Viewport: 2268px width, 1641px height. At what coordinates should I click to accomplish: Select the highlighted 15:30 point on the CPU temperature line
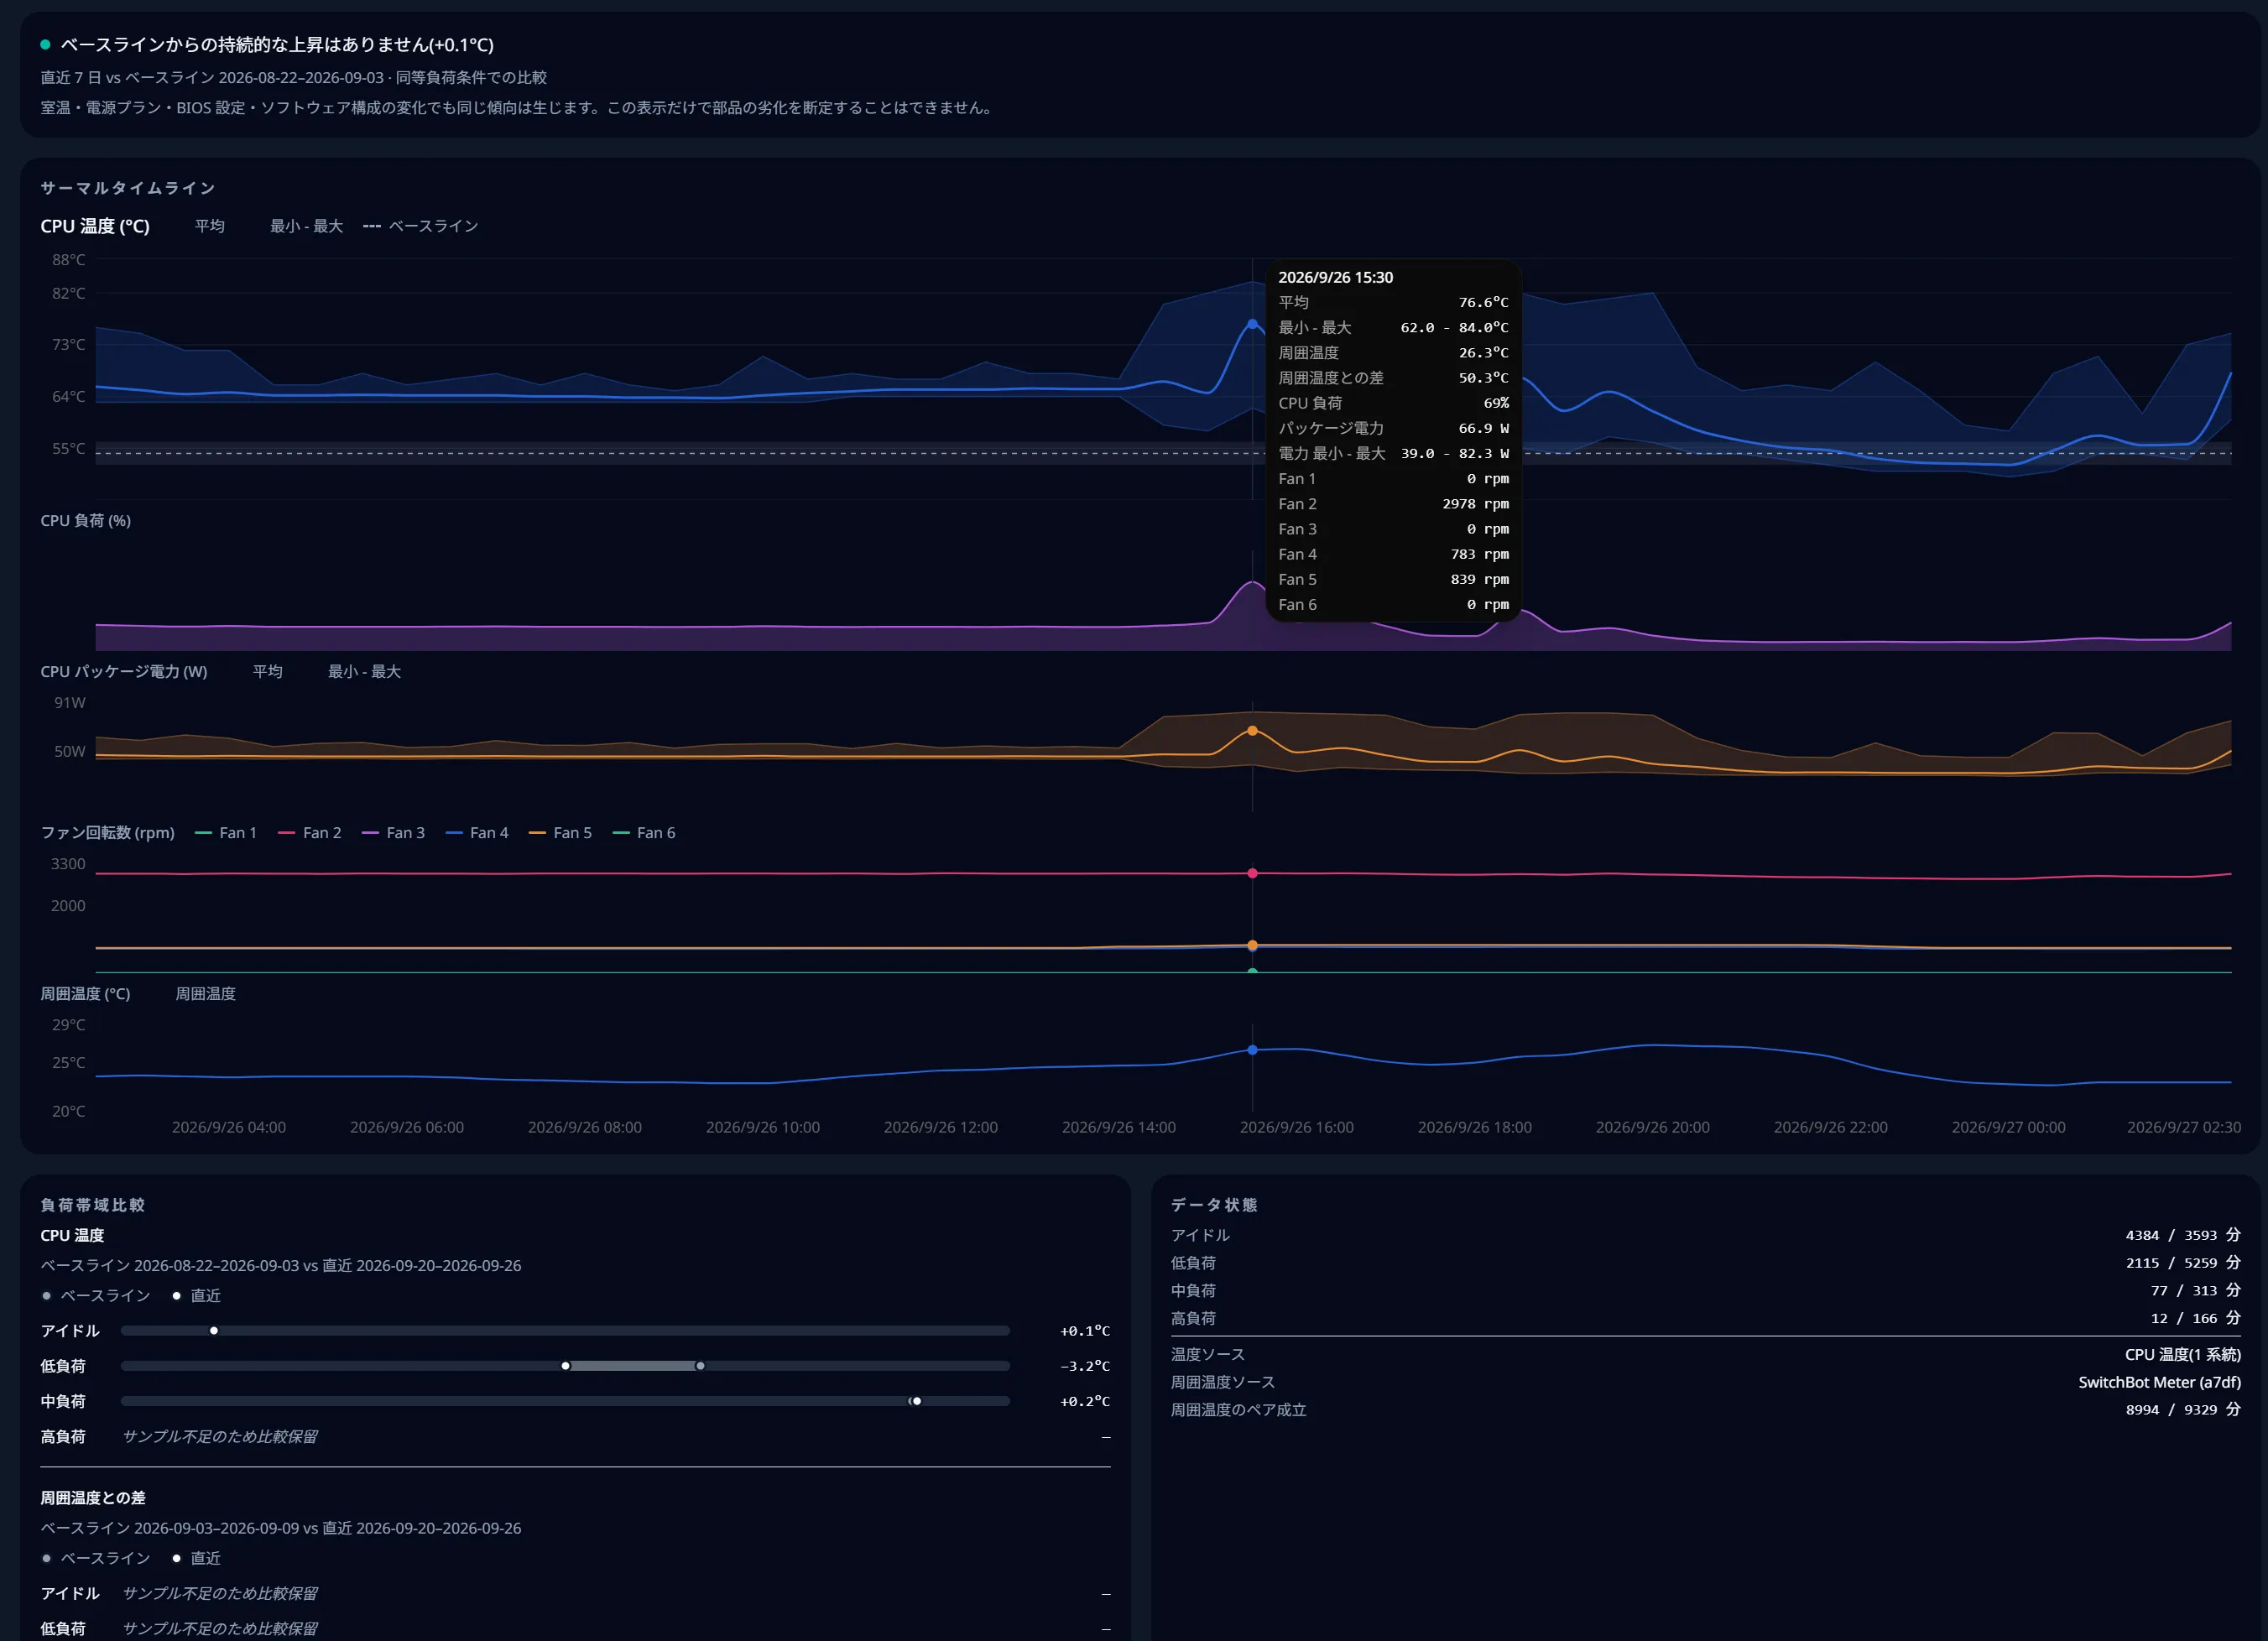point(1252,324)
